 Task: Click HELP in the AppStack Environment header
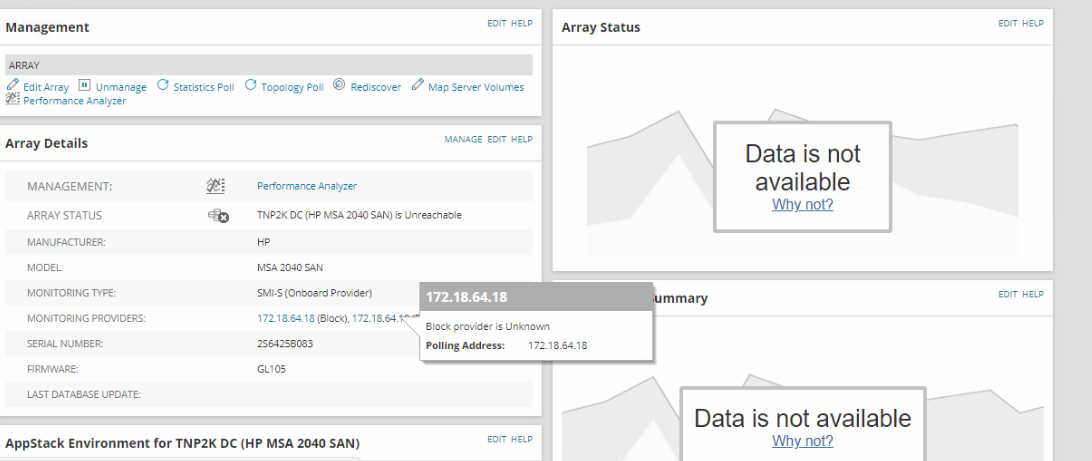[522, 439]
